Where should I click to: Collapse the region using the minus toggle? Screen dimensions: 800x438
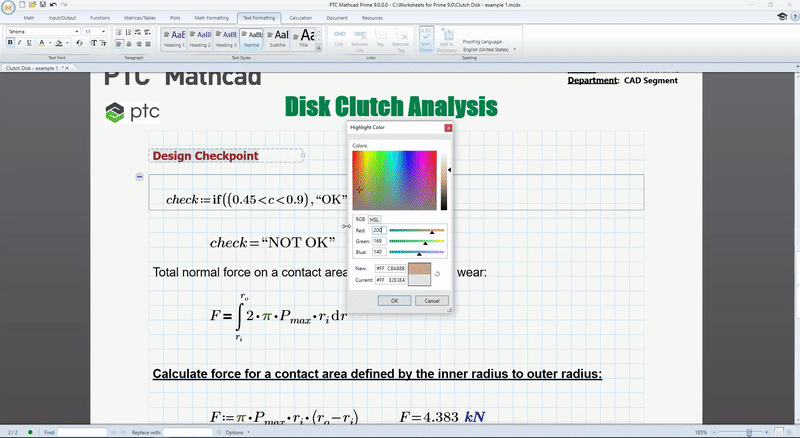pos(138,177)
